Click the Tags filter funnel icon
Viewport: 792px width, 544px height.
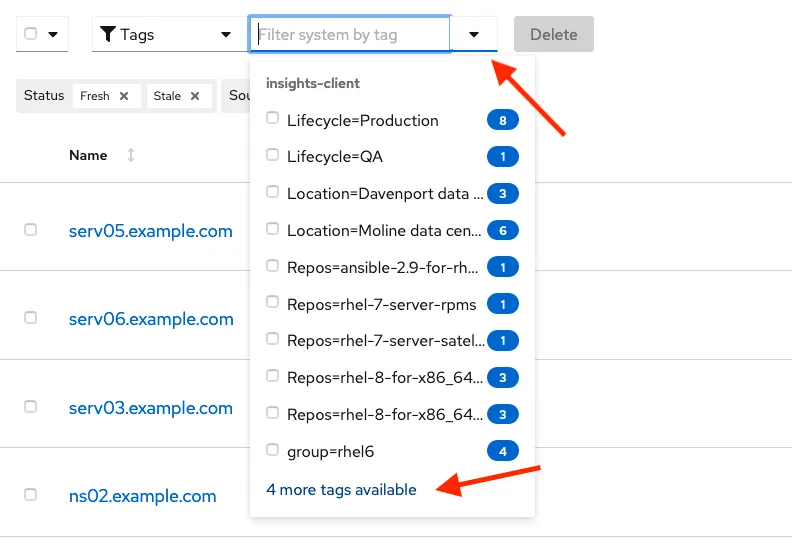tap(109, 34)
